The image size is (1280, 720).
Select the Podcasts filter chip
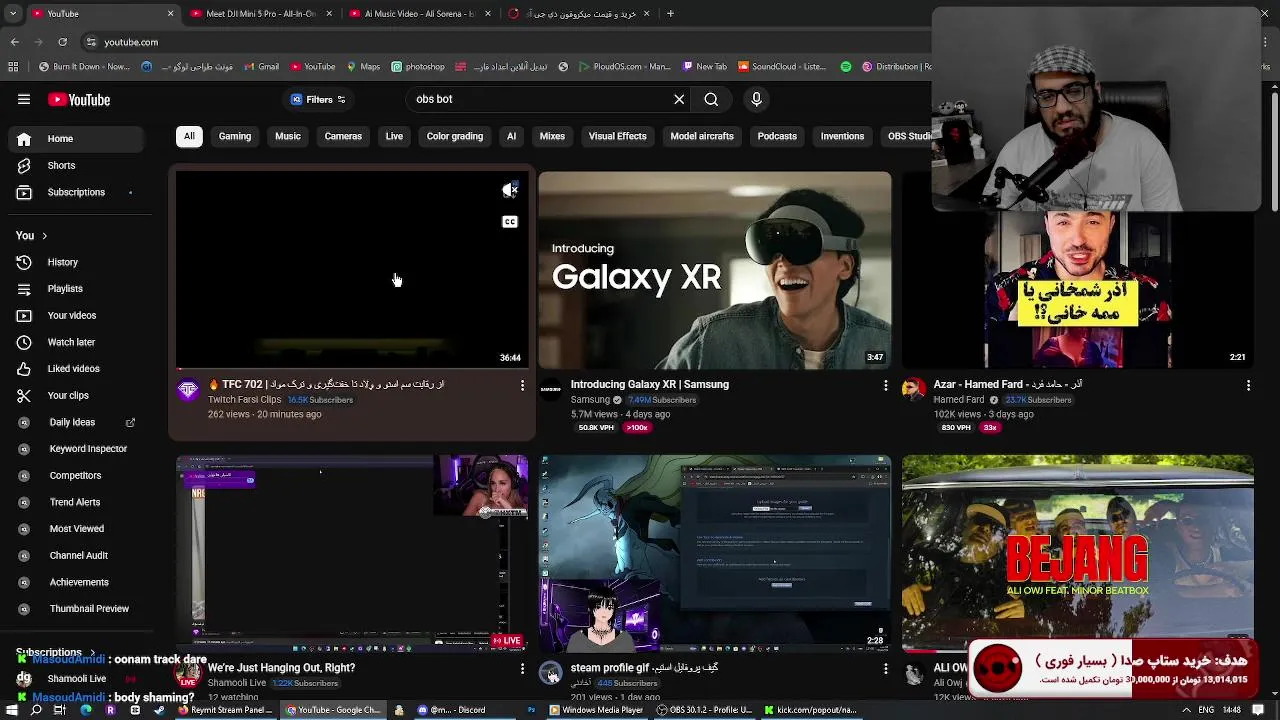(x=777, y=136)
